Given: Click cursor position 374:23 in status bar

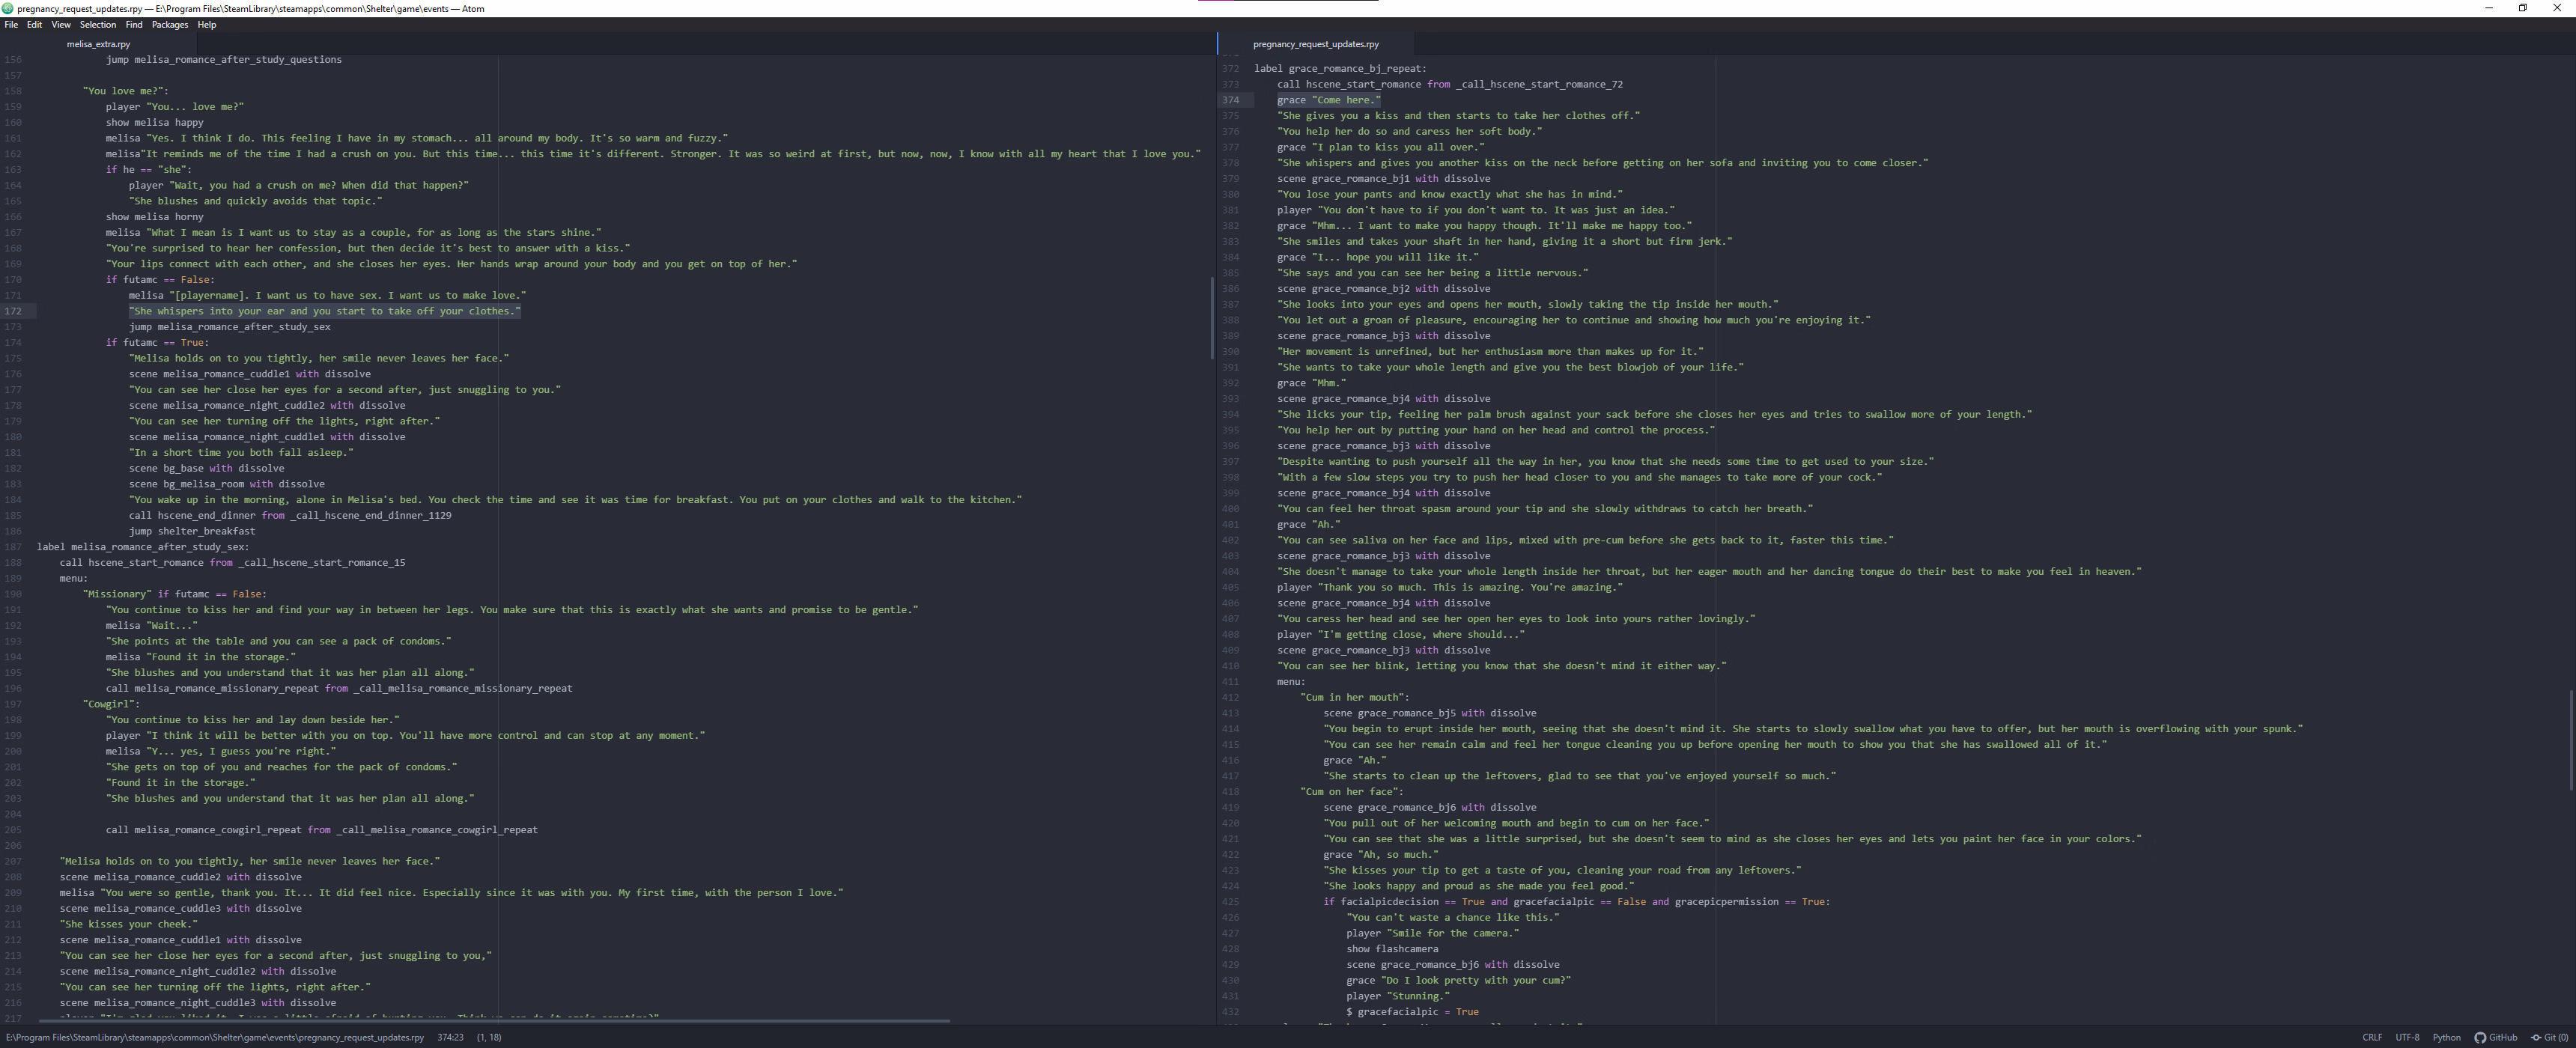Looking at the screenshot, I should (x=450, y=1037).
